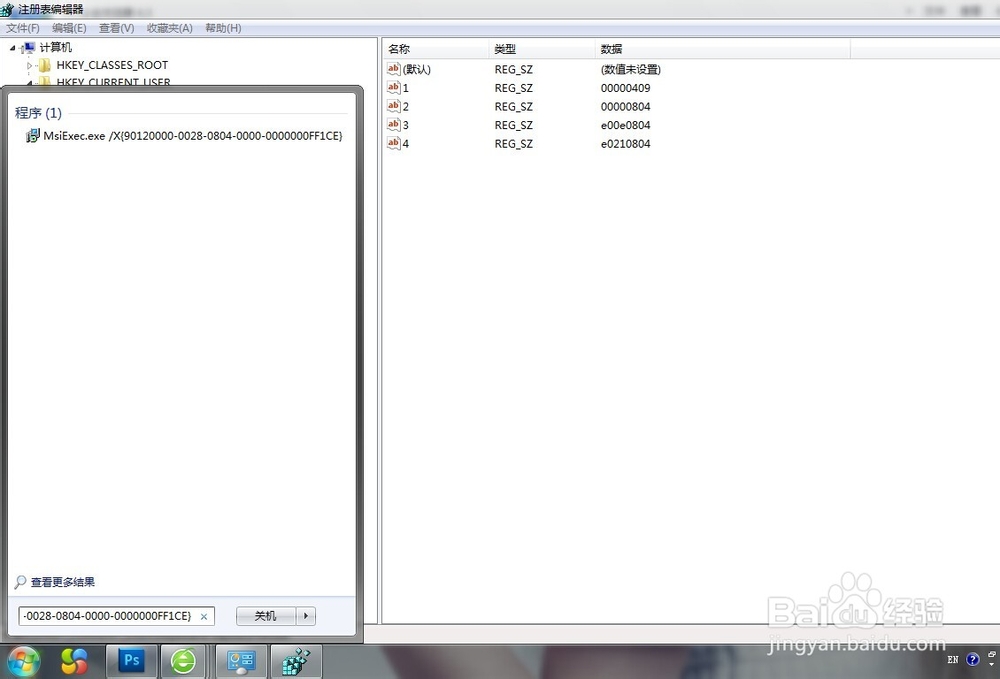Sort by the 名称 column header
Viewport: 1000px width, 679px height.
click(436, 49)
